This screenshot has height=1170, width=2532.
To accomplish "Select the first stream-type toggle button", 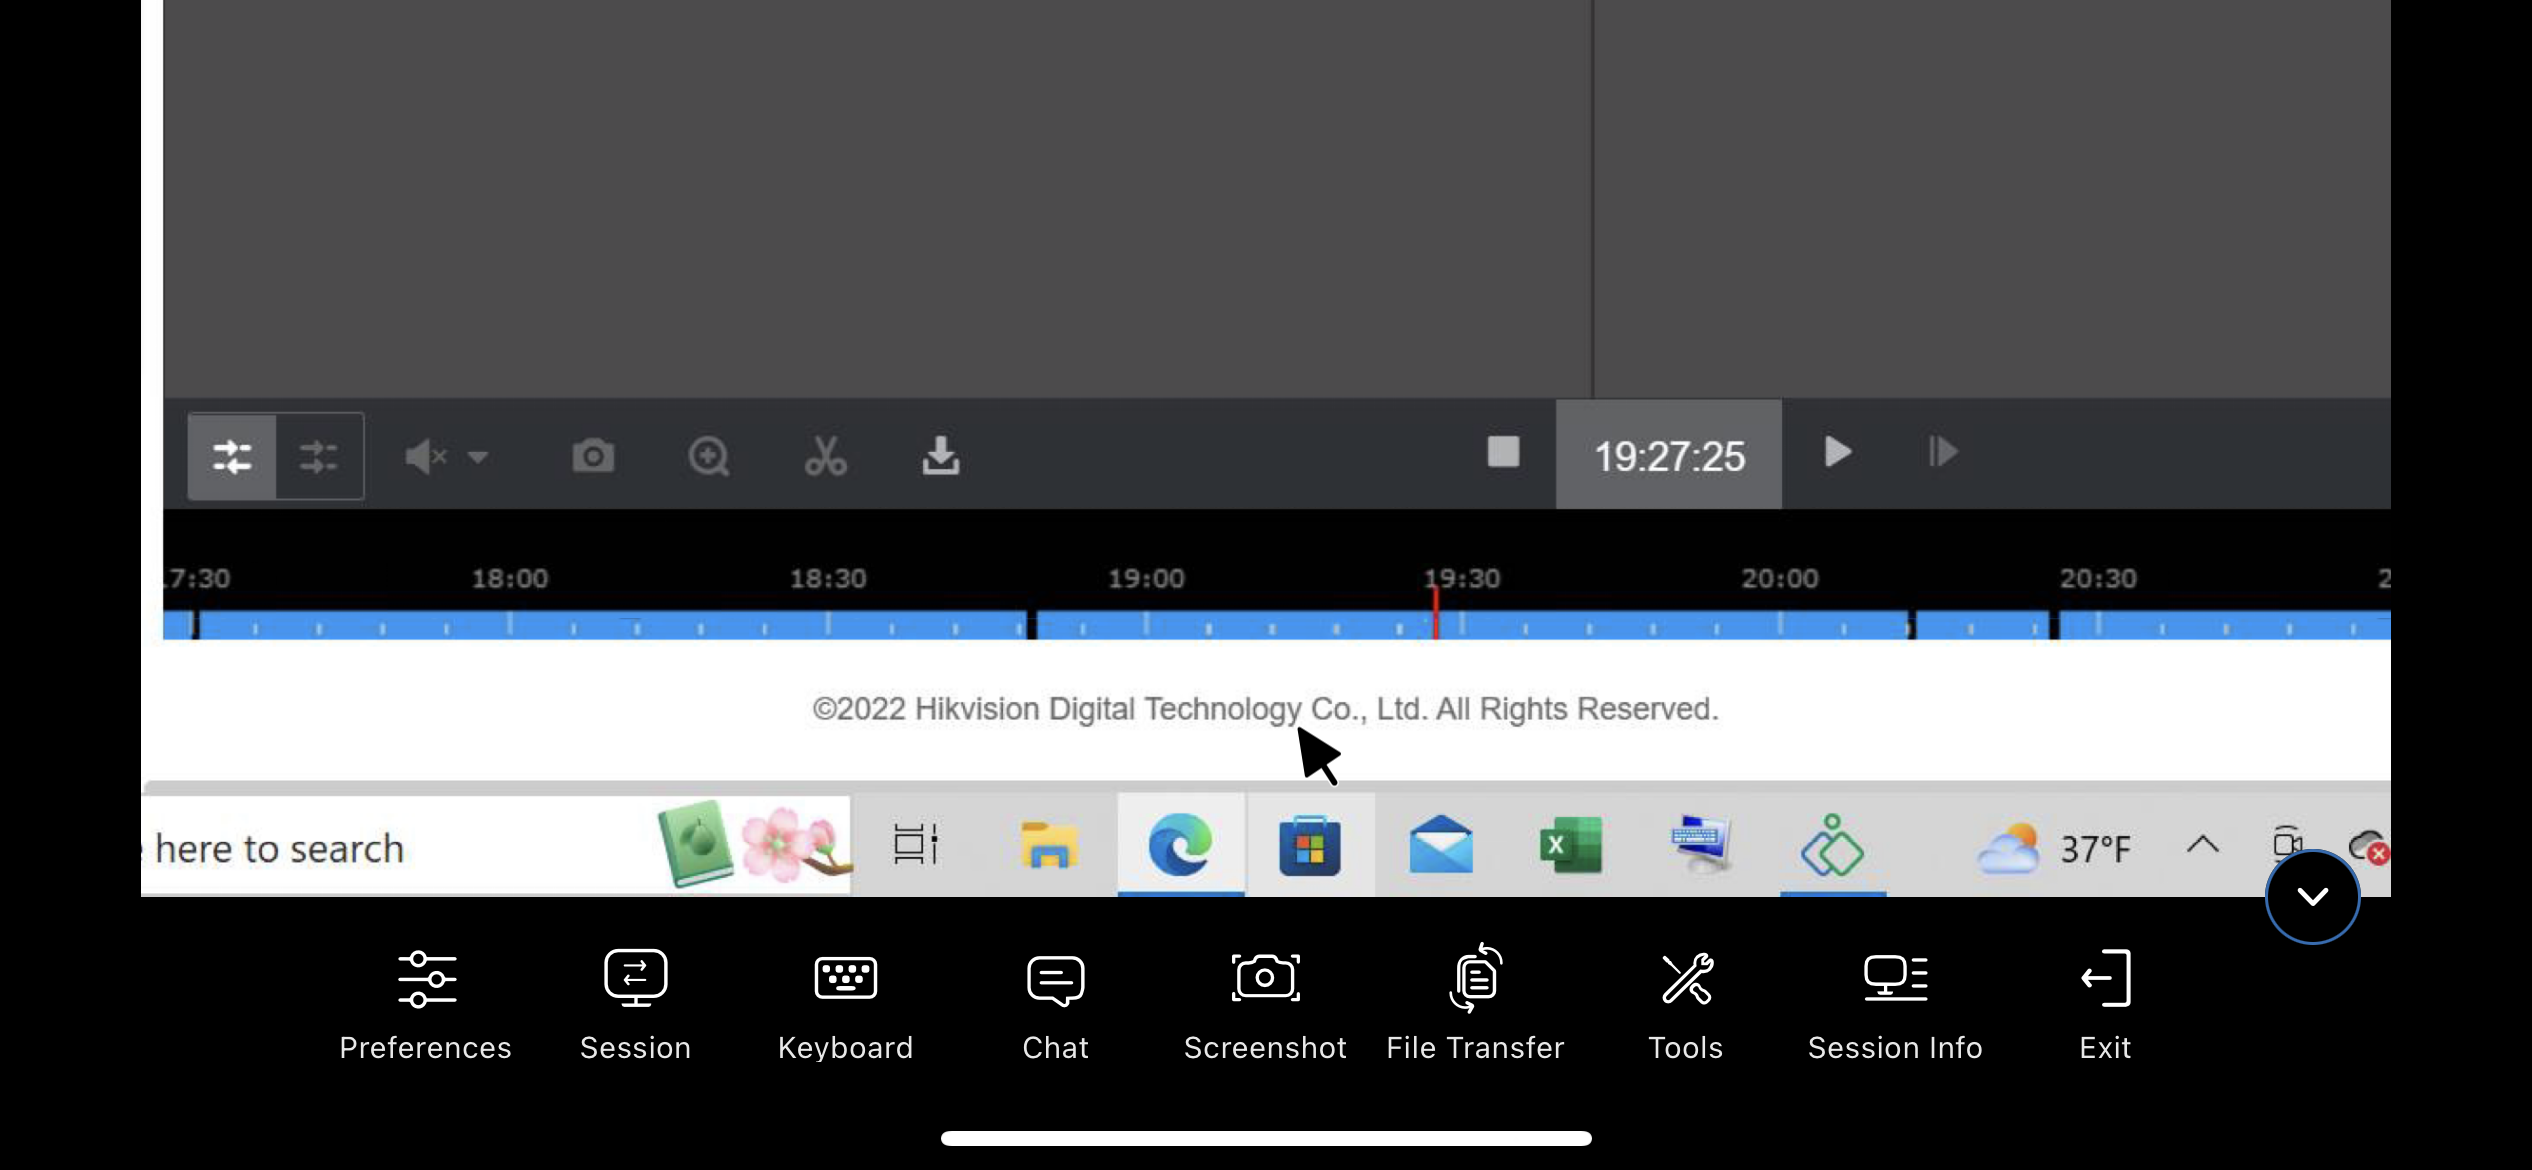I will [232, 456].
